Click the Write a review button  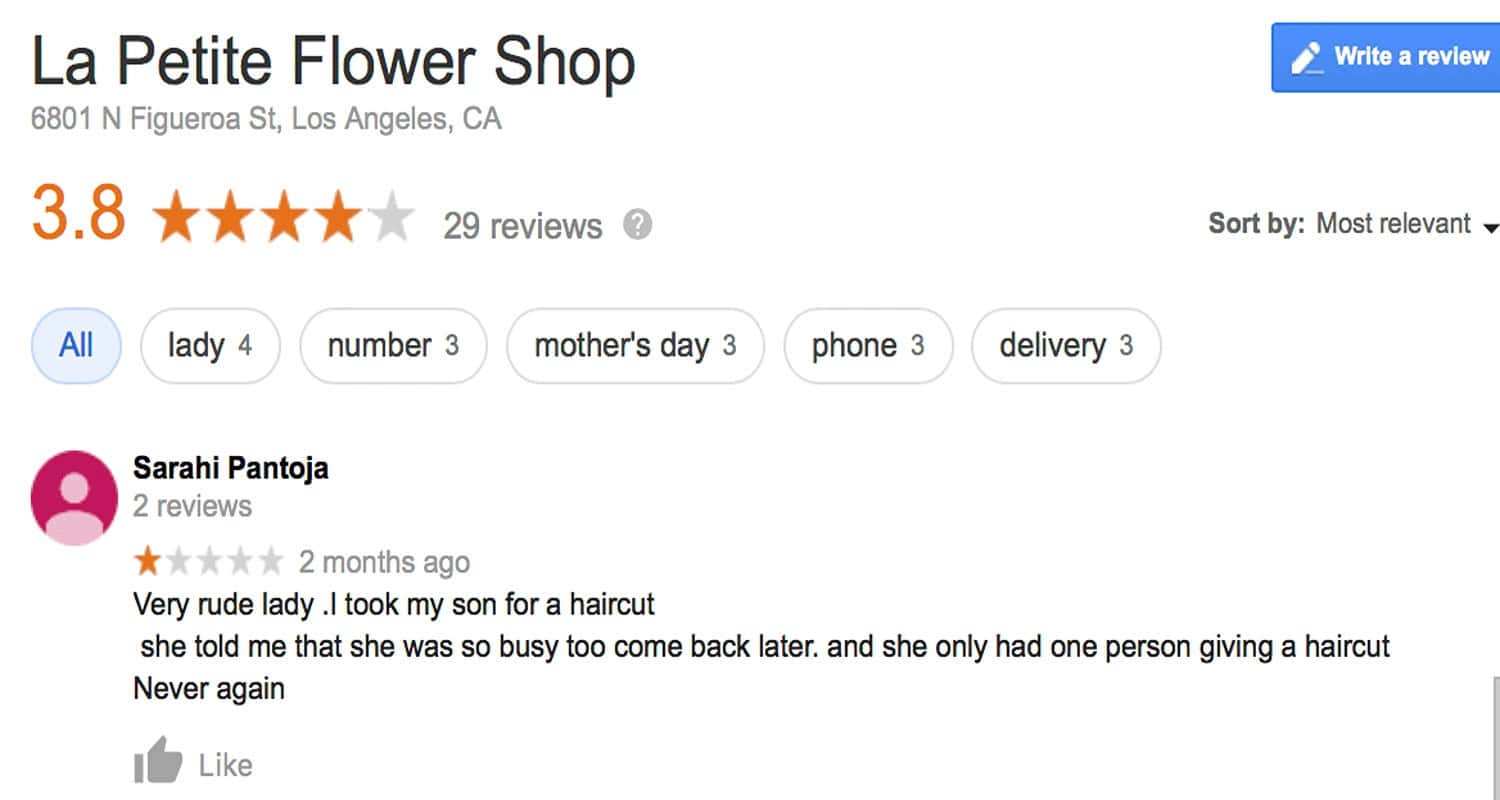point(1386,58)
